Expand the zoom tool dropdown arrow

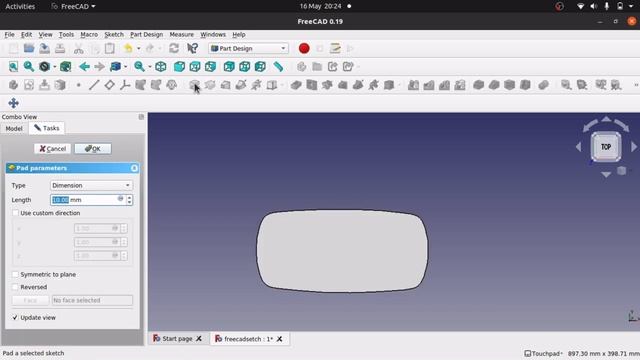pos(150,67)
